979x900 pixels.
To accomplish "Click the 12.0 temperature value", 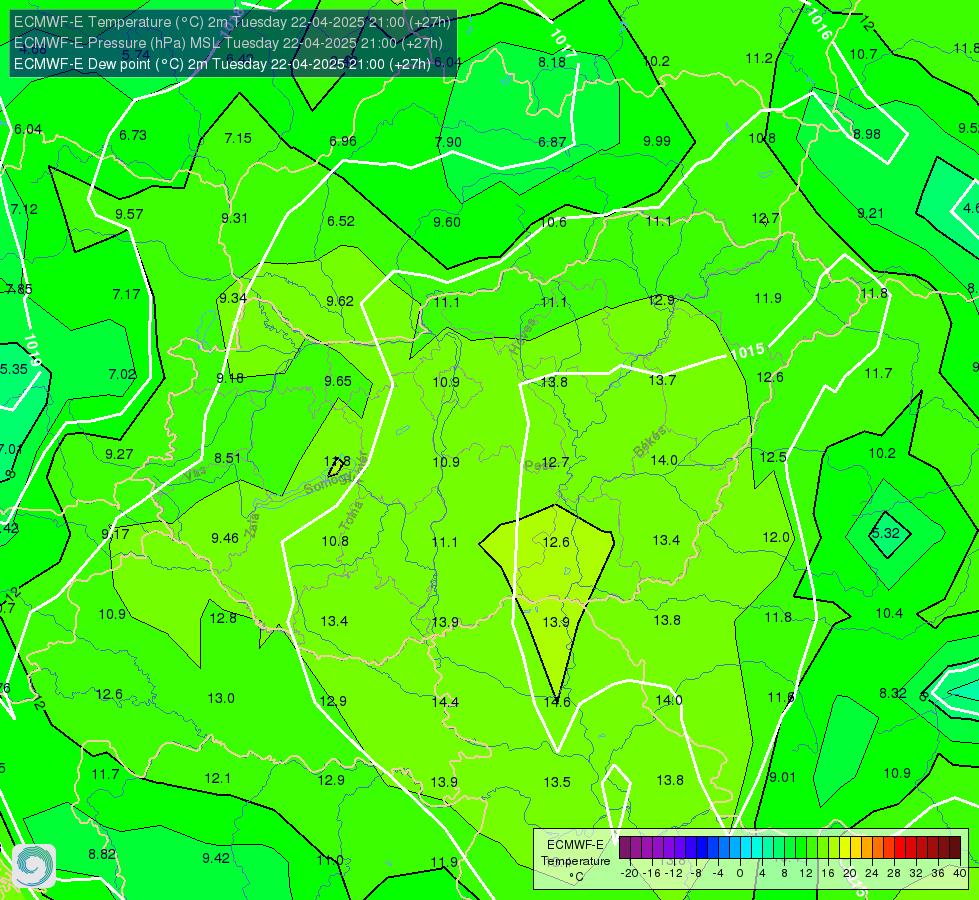I will [x=776, y=537].
